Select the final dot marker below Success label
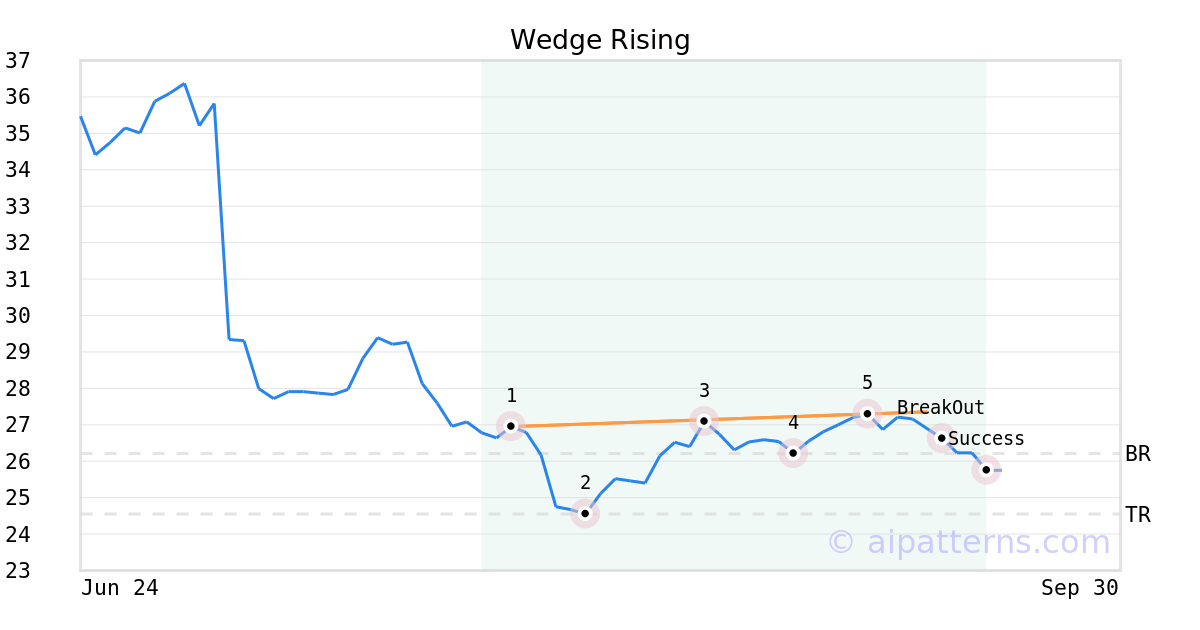The height and width of the screenshot is (630, 1200). click(986, 469)
